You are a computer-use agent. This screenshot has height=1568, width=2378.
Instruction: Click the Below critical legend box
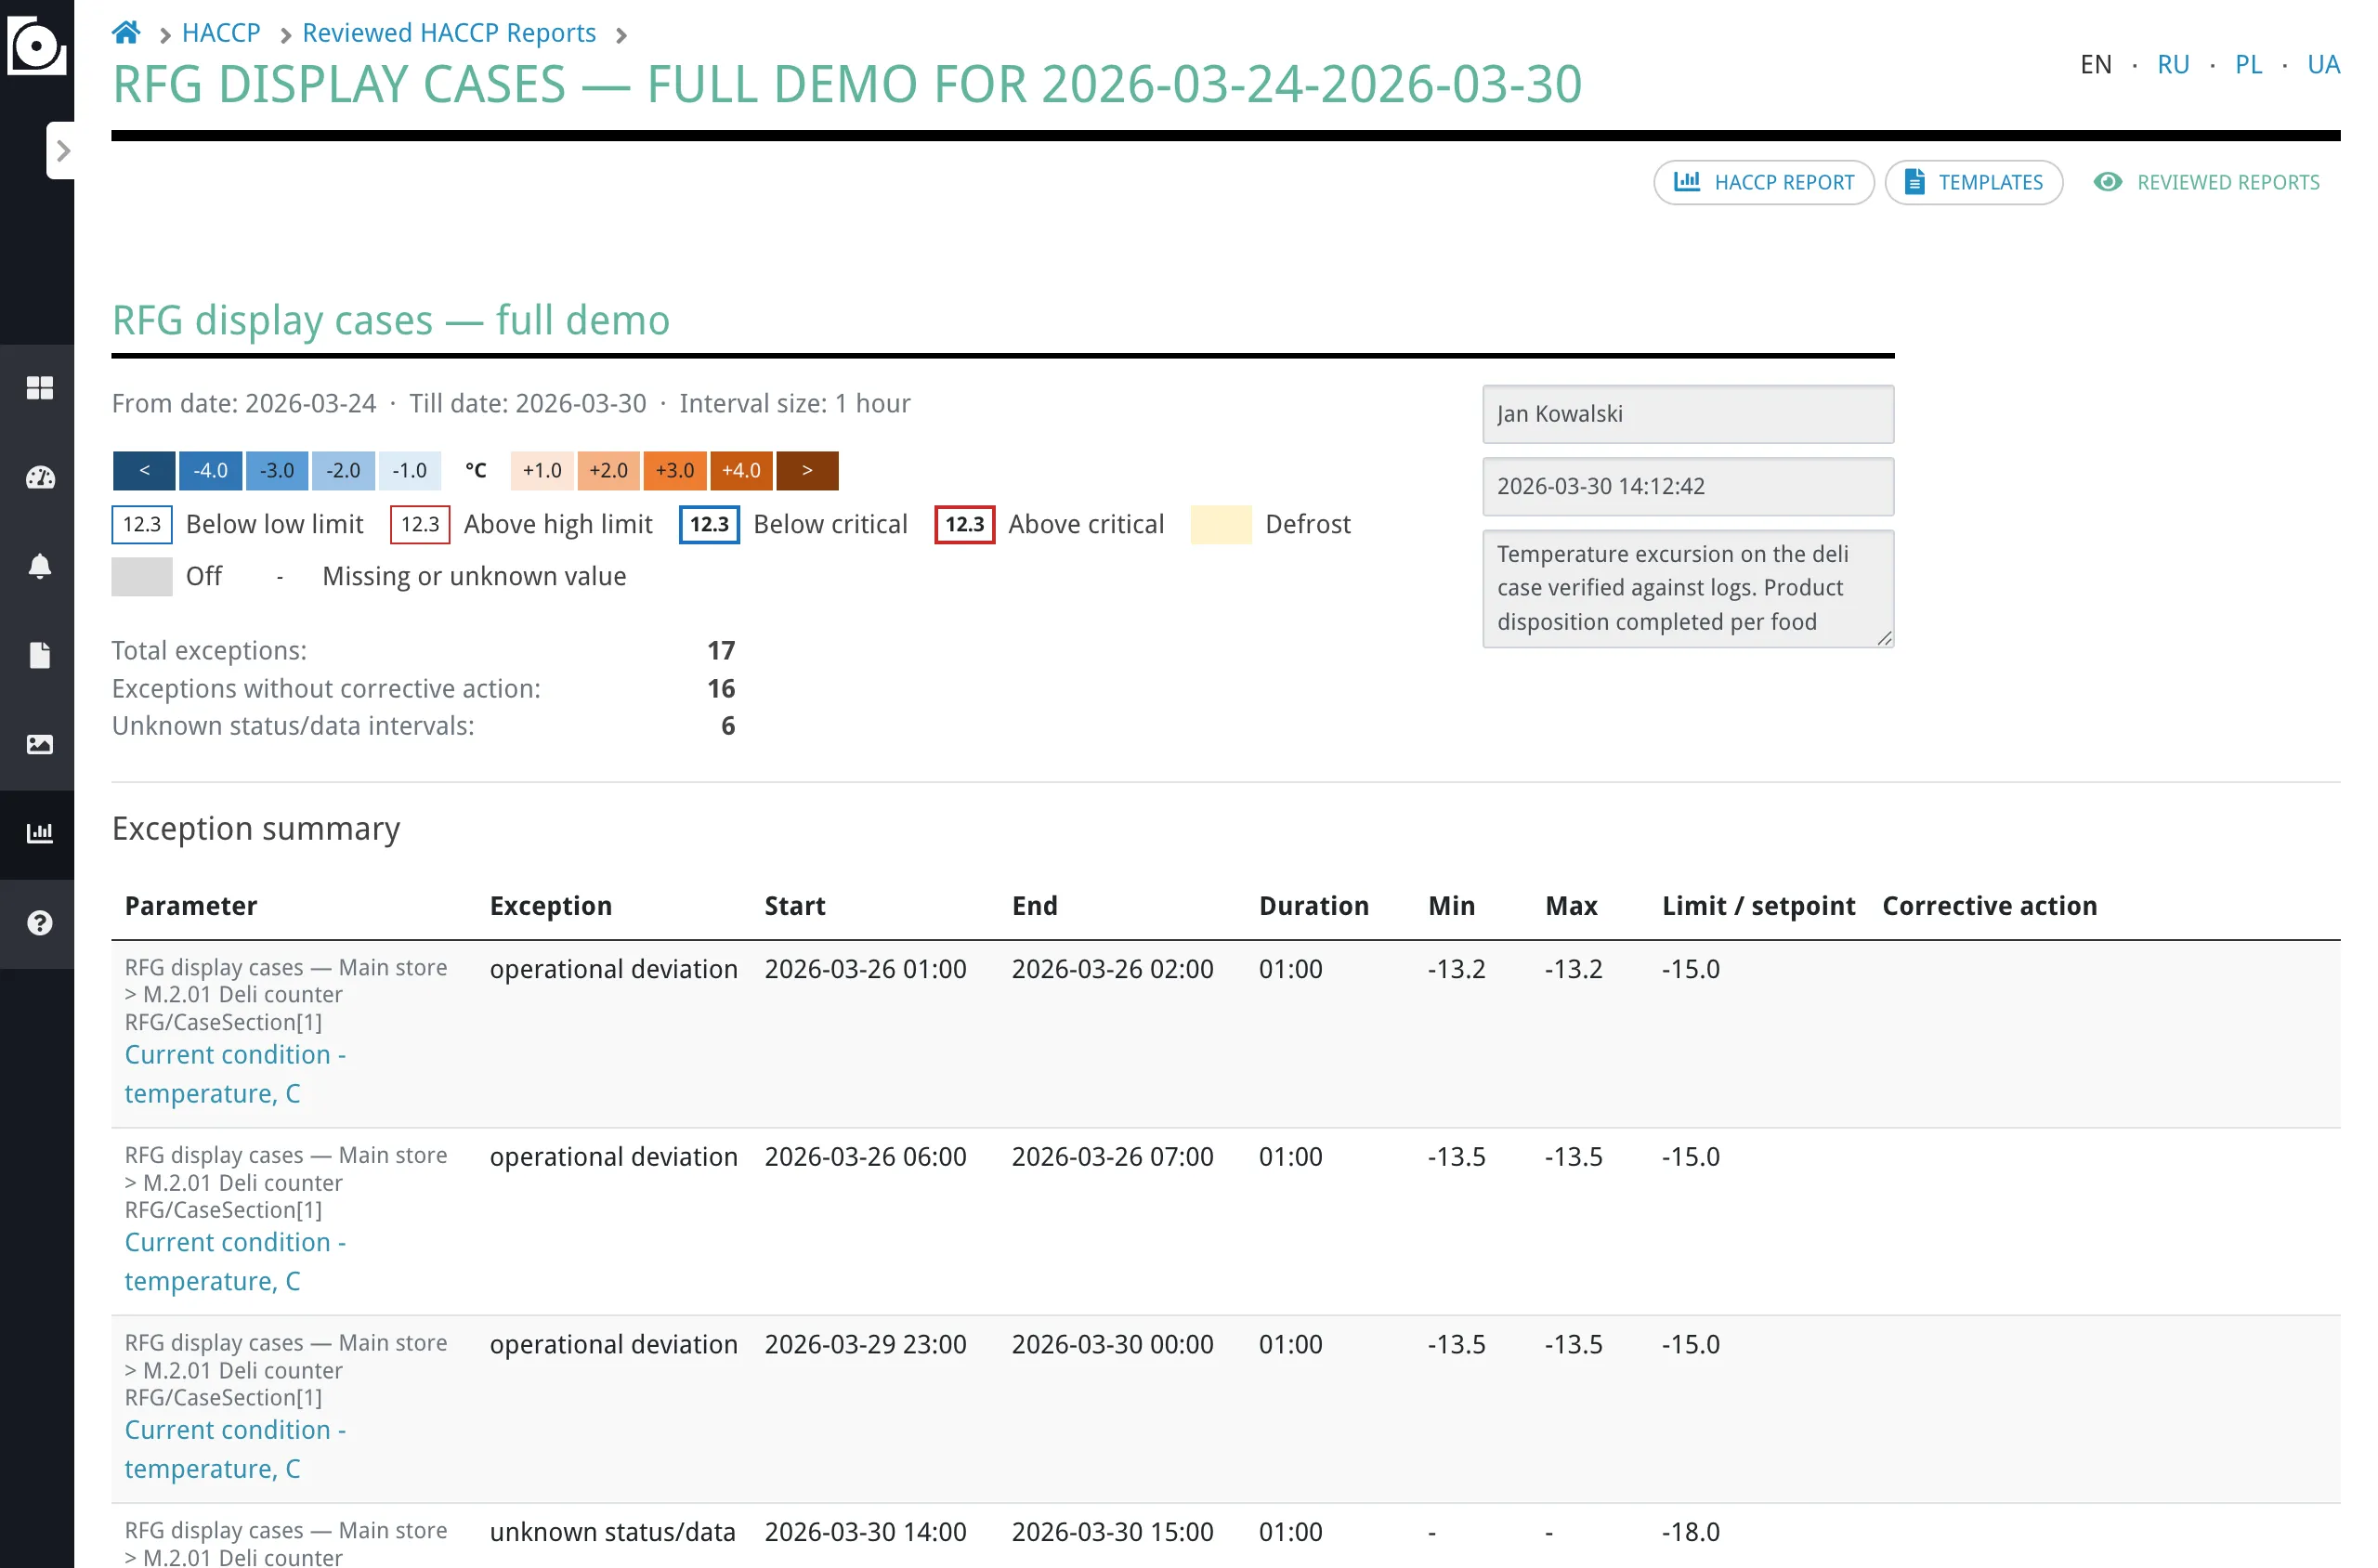[x=709, y=525]
